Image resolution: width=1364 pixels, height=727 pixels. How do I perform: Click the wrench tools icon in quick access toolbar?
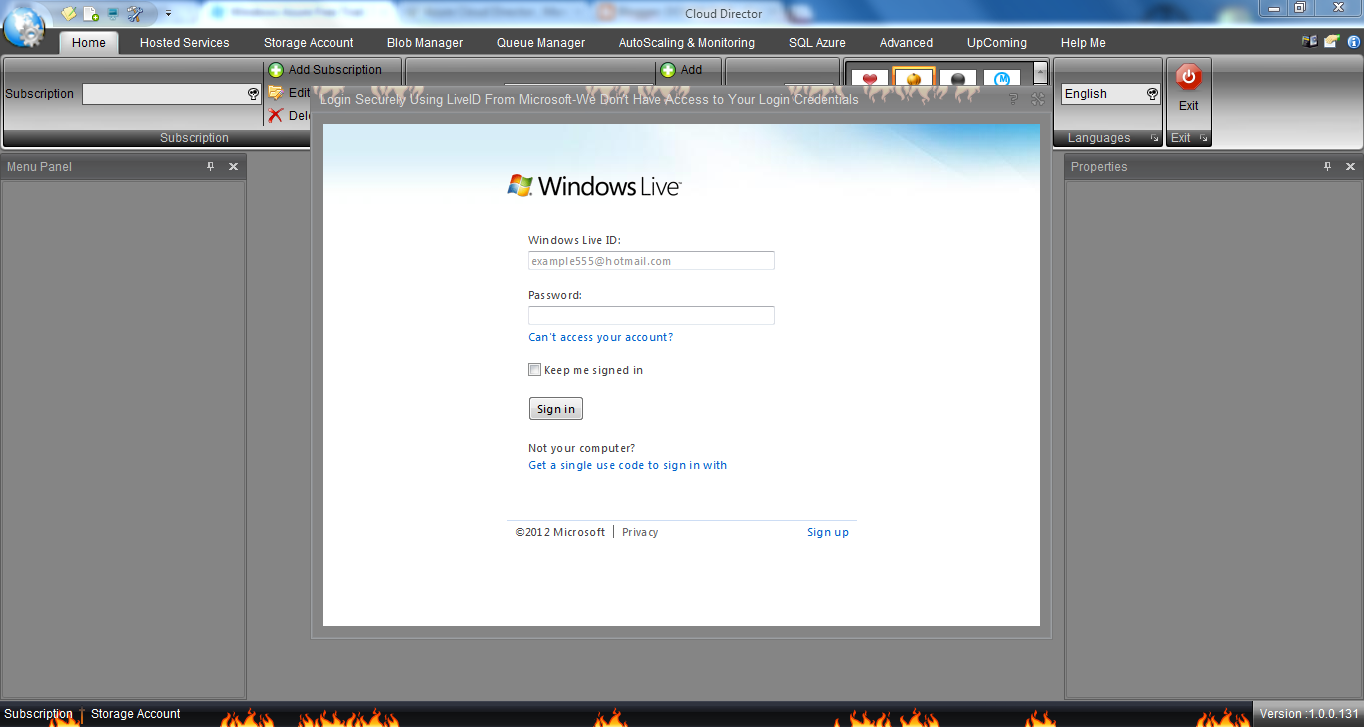click(x=135, y=14)
